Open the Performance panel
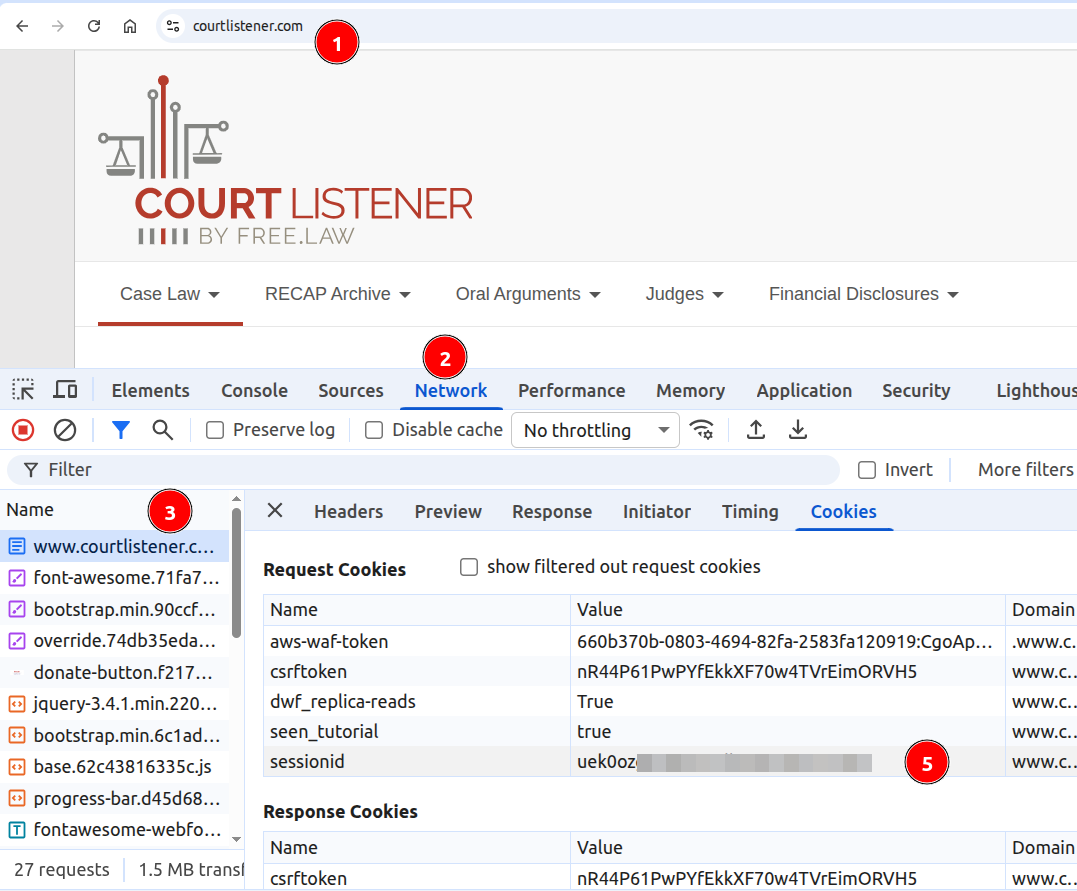Viewport: 1077px width, 891px height. (x=571, y=390)
